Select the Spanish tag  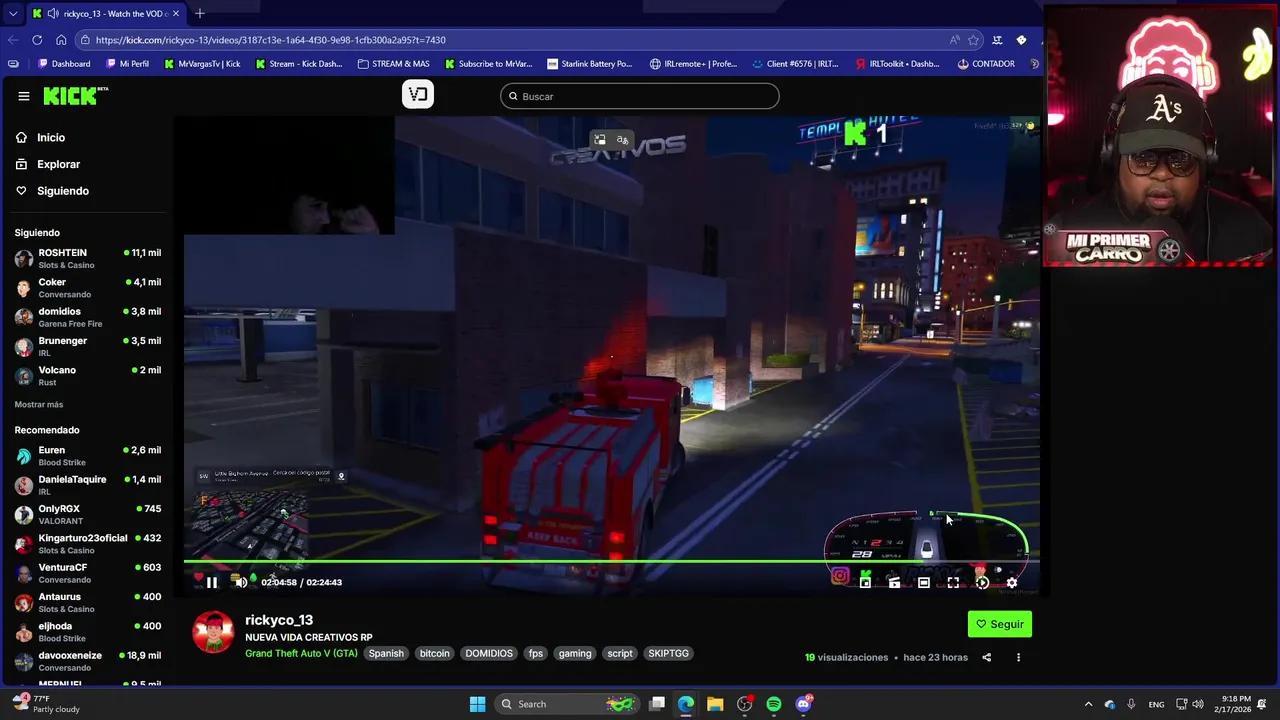coord(386,653)
